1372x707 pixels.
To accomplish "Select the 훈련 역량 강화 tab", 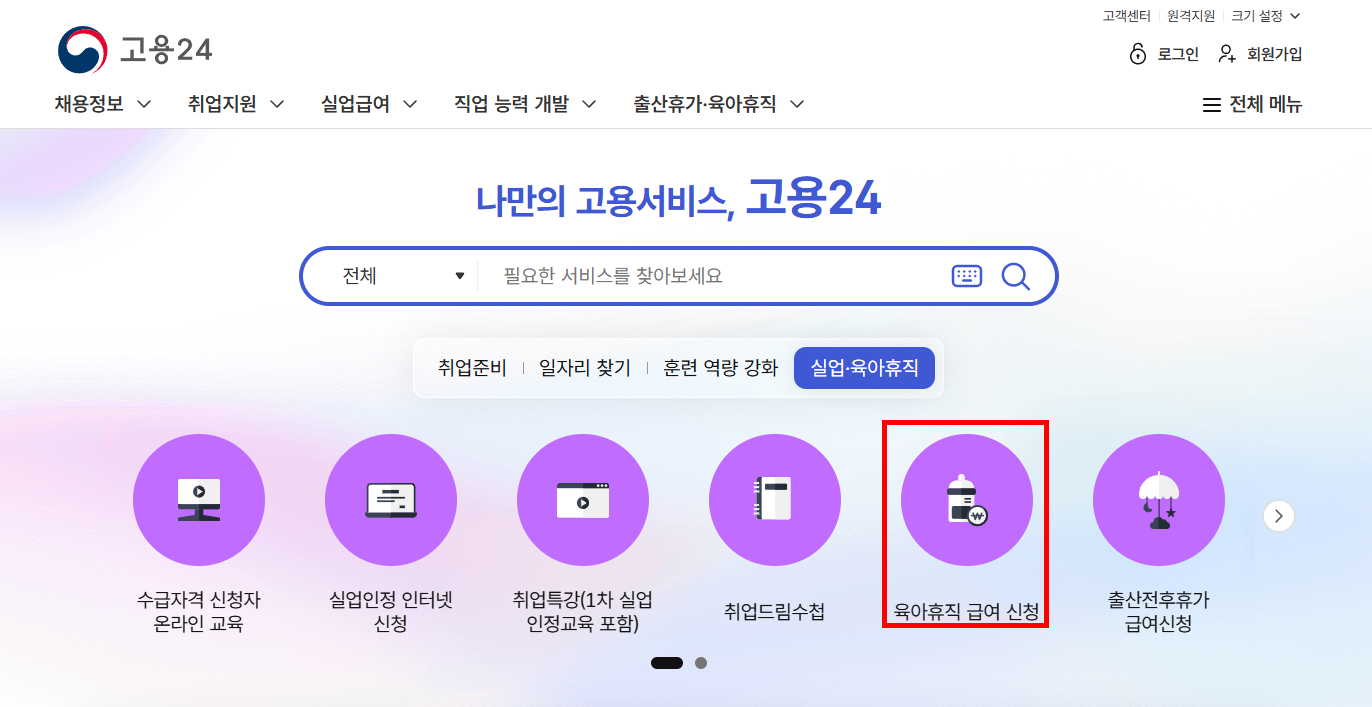I will tap(720, 368).
